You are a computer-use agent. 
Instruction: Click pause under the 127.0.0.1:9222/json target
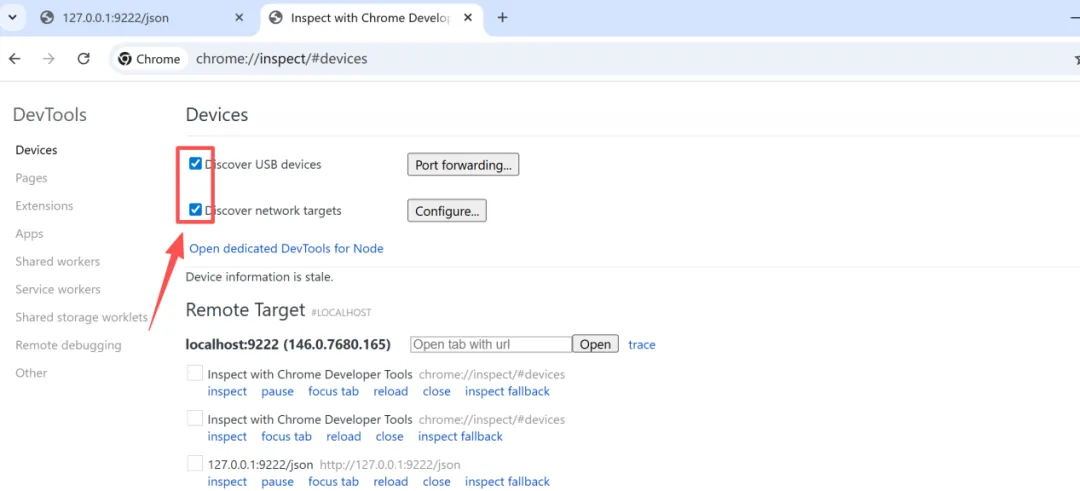(278, 481)
